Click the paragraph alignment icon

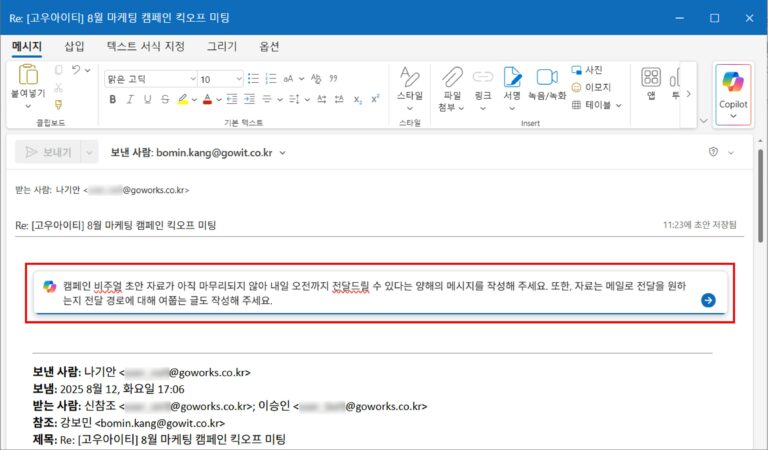(x=267, y=99)
